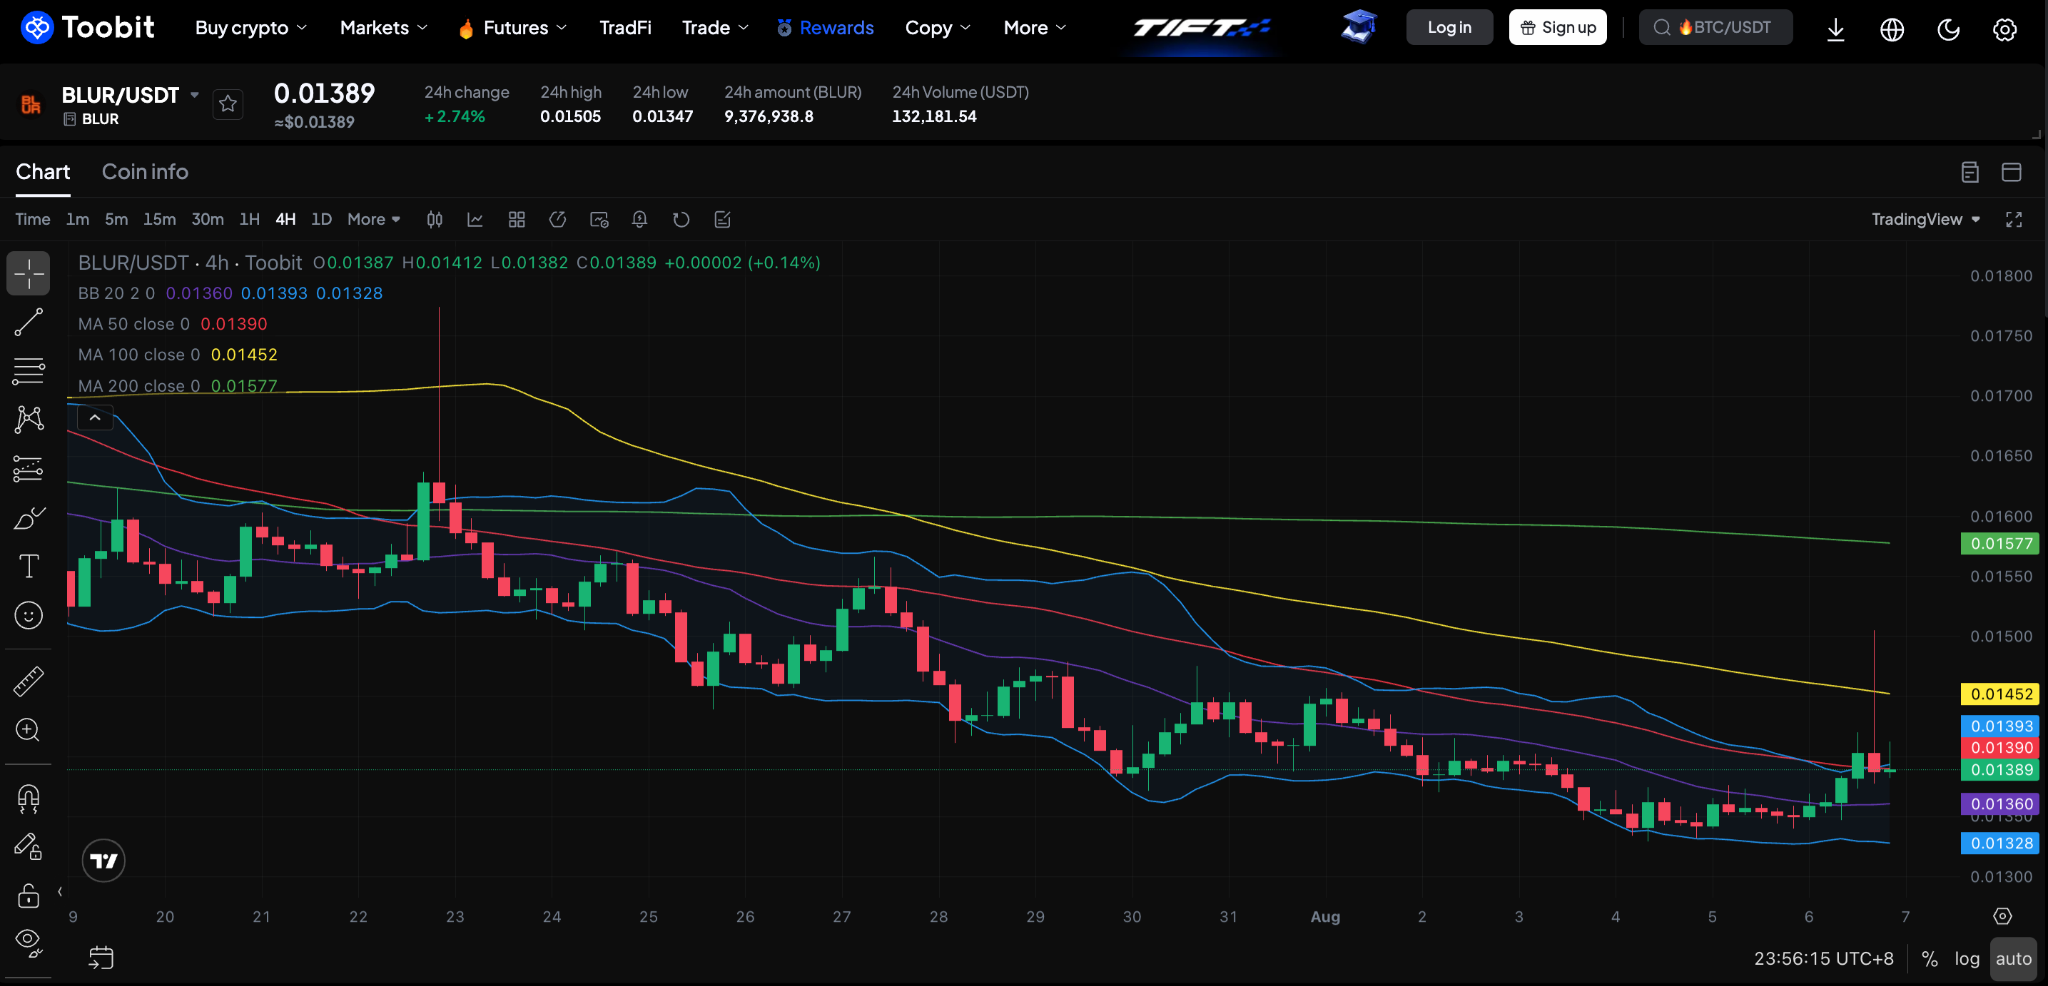Click the Sign up button
This screenshot has width=2048, height=986.
click(1558, 28)
